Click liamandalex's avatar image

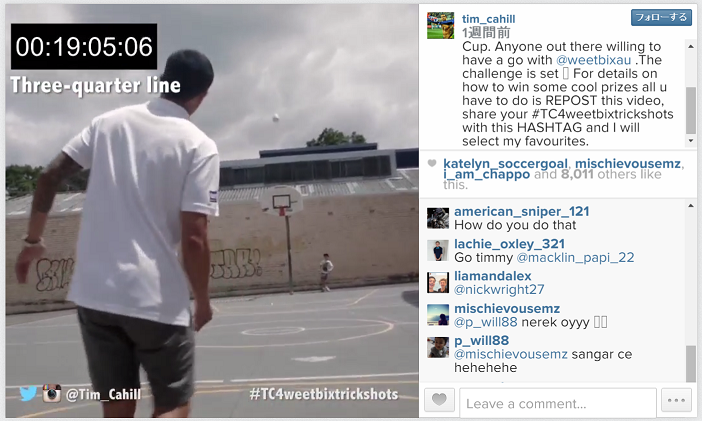coord(438,283)
